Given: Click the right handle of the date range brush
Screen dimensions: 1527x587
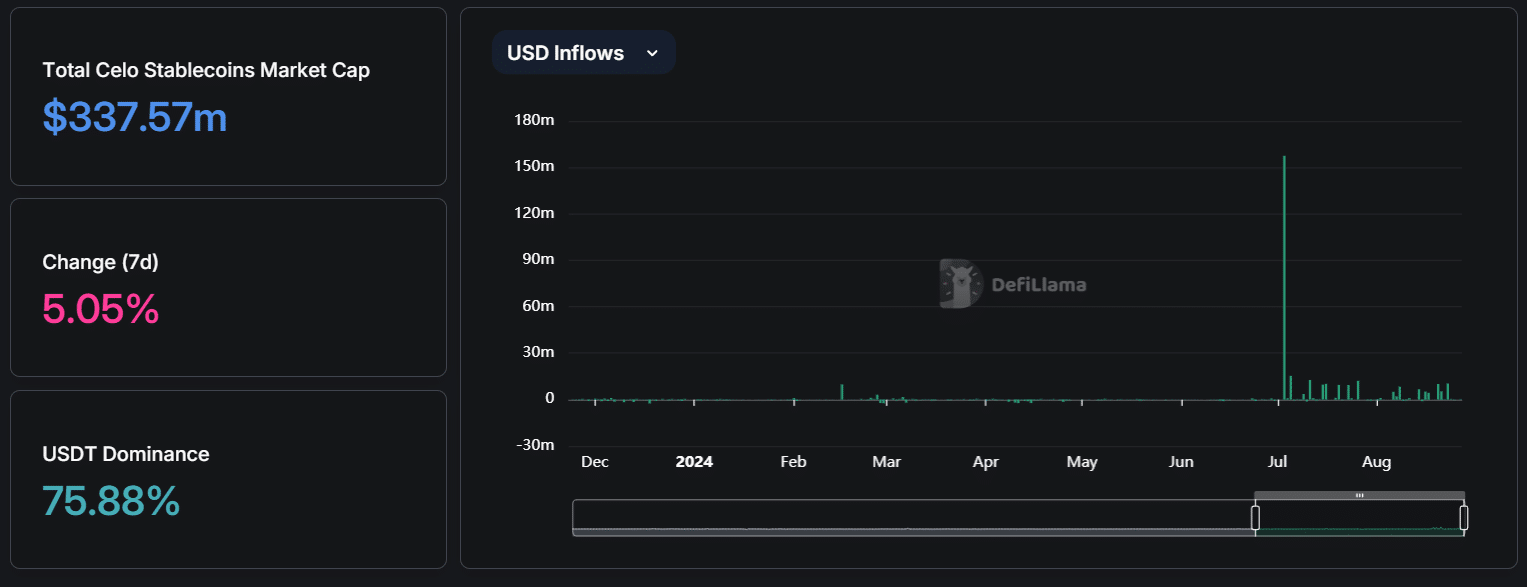Looking at the screenshot, I should pyautogui.click(x=1464, y=516).
